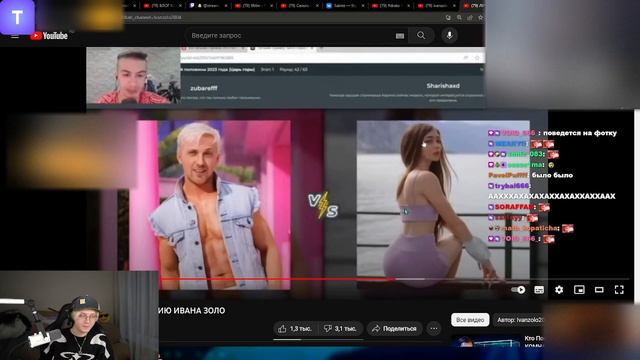The image size is (640, 360).
Task: Click chat message 'было было'
Action: pyautogui.click(x=553, y=175)
